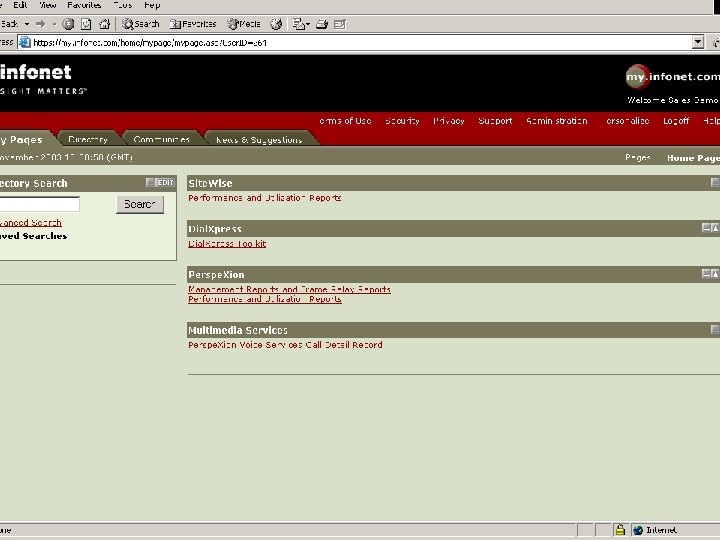720x540 pixels.
Task: Minimize the Multimedia Services panel
Action: click(715, 329)
